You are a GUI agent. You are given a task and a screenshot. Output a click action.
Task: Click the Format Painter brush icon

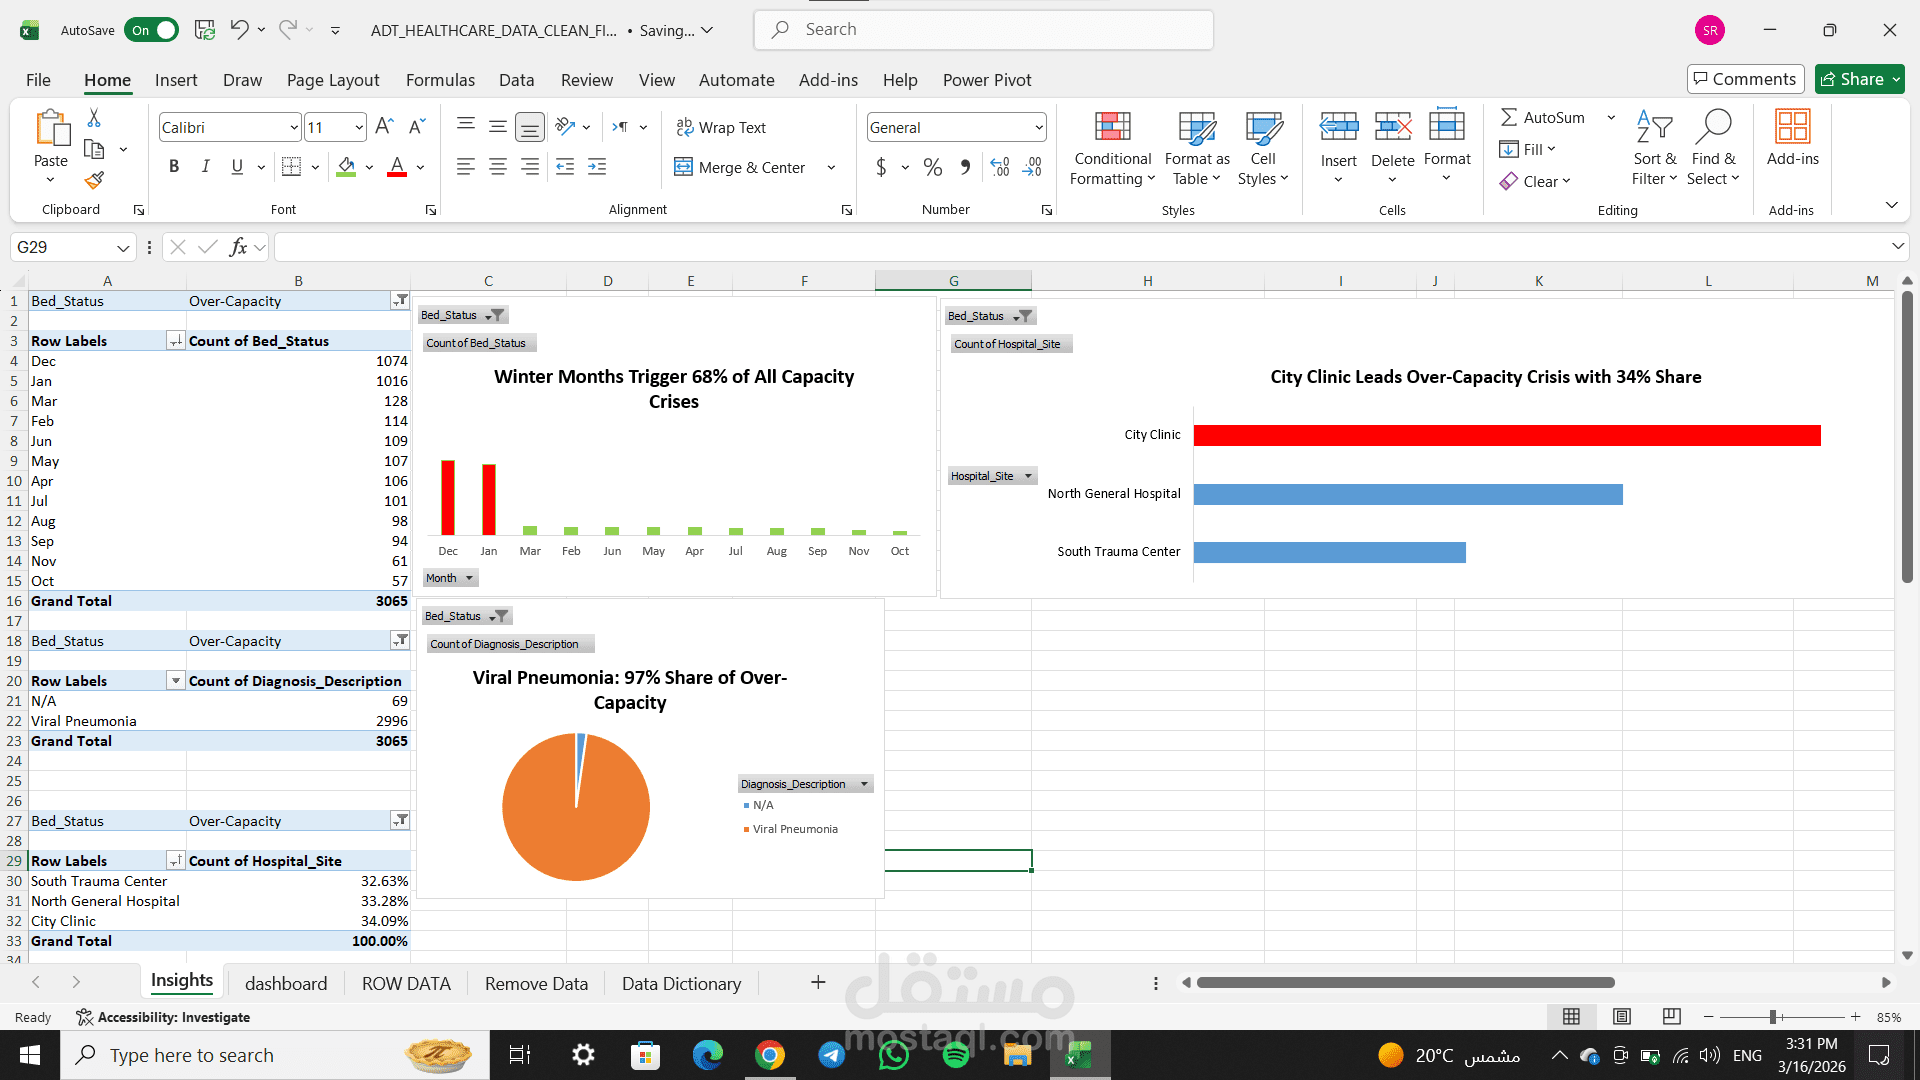[x=94, y=180]
